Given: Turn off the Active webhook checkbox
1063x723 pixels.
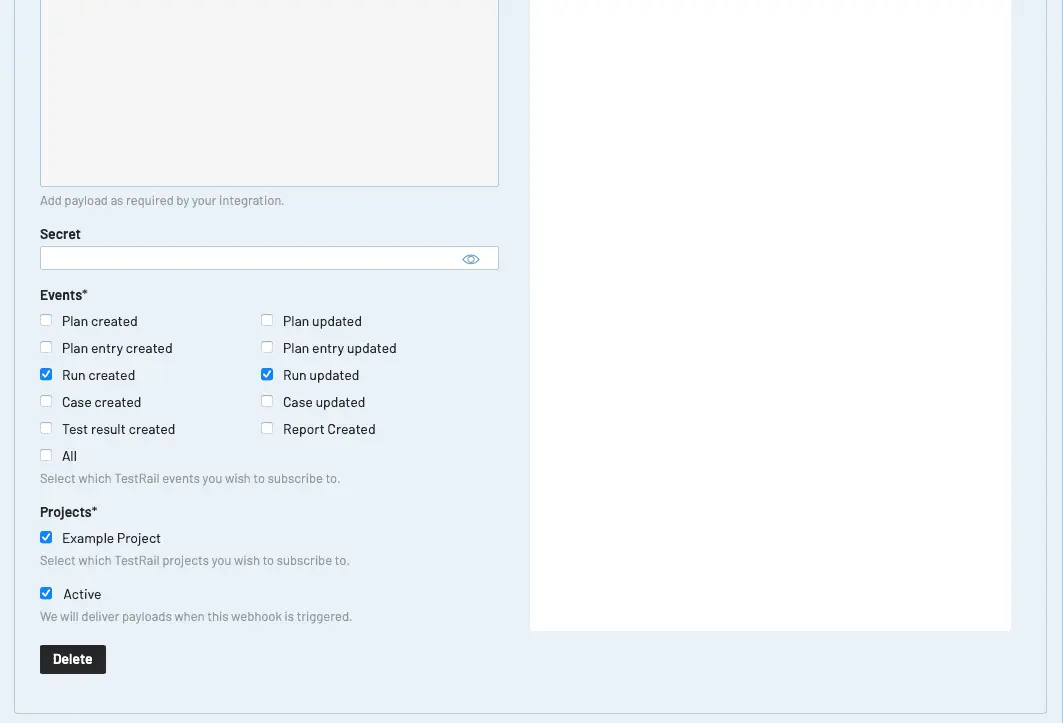Looking at the screenshot, I should click(46, 593).
